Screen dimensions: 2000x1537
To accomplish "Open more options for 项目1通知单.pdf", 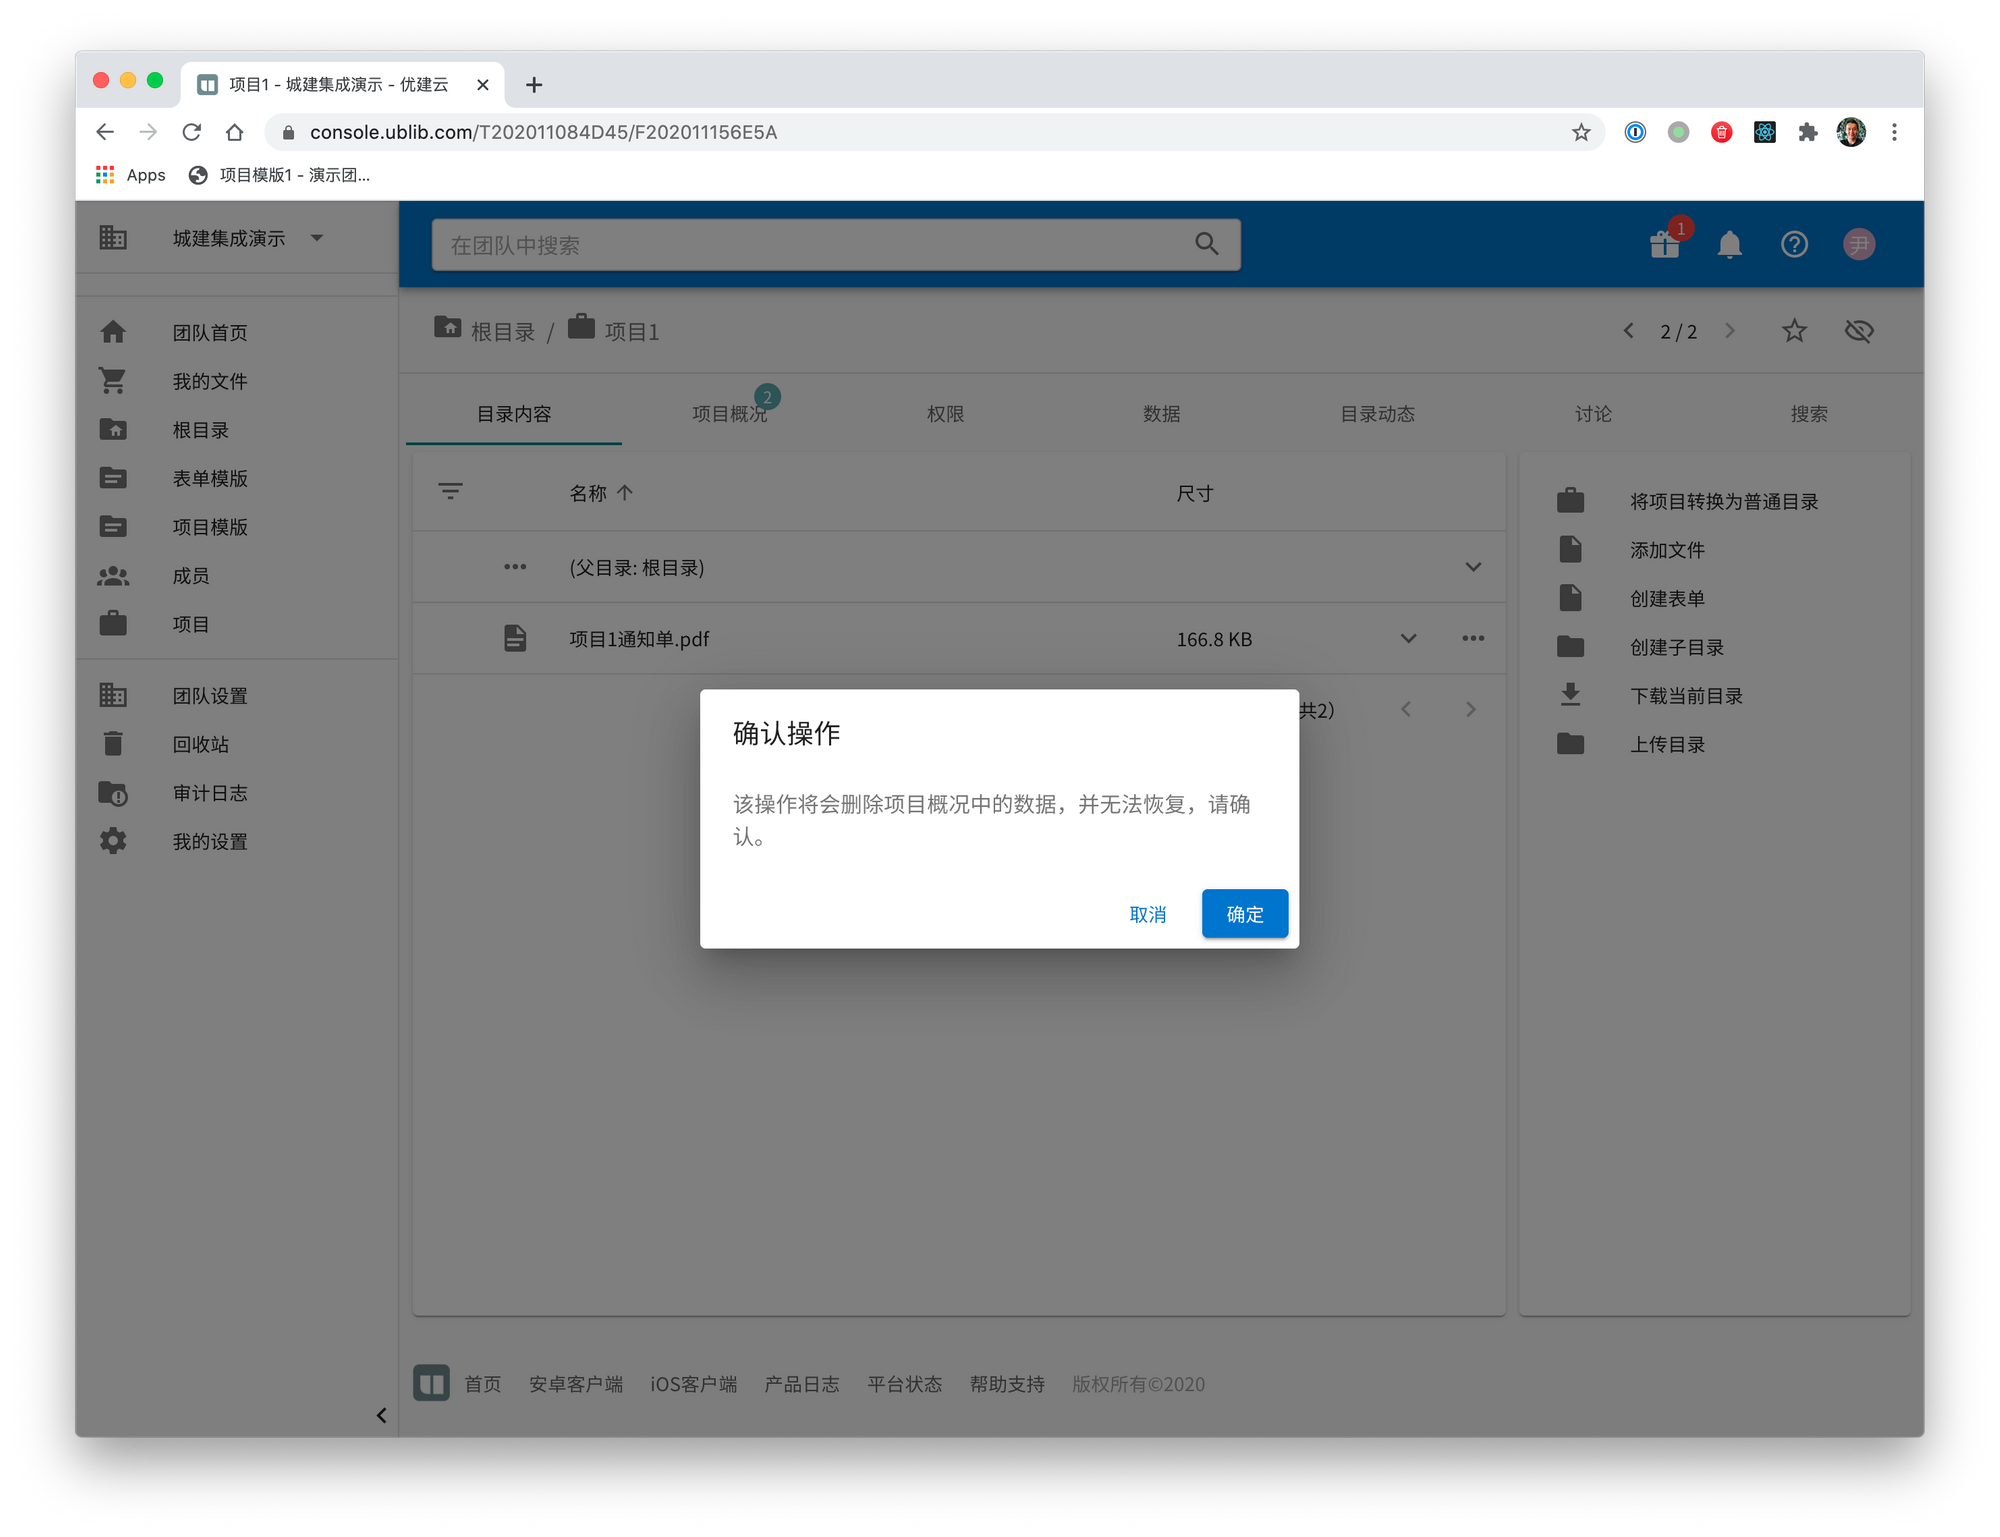I will coord(1472,638).
